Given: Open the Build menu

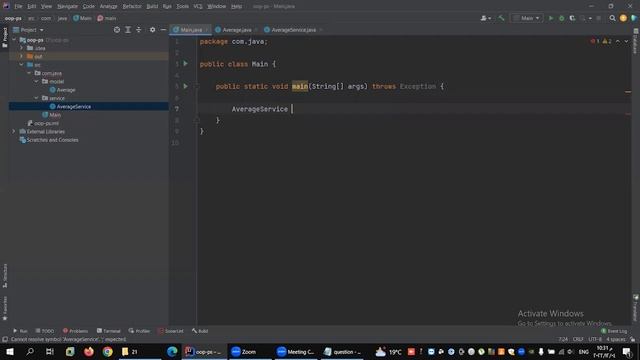Looking at the screenshot, I should tap(152, 7).
